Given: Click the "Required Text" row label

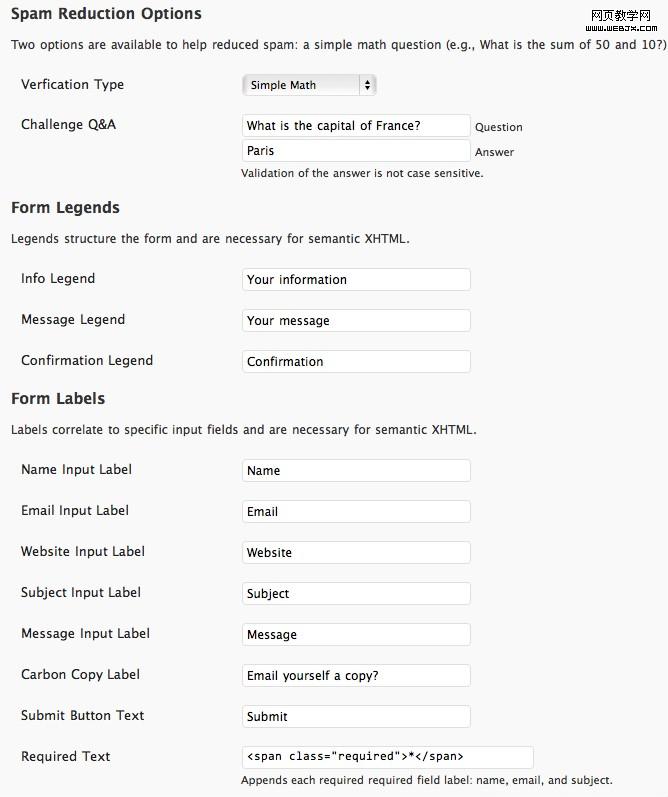Looking at the screenshot, I should [65, 757].
